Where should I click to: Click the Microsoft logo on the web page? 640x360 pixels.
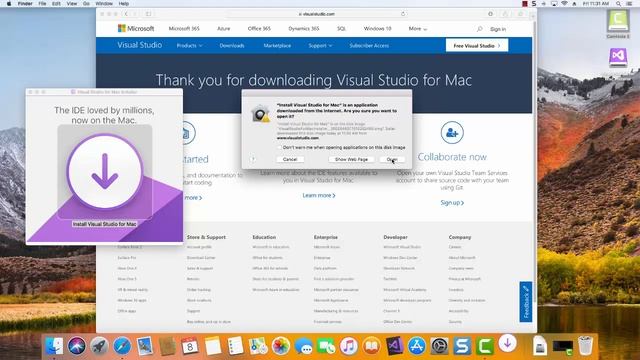tap(136, 28)
